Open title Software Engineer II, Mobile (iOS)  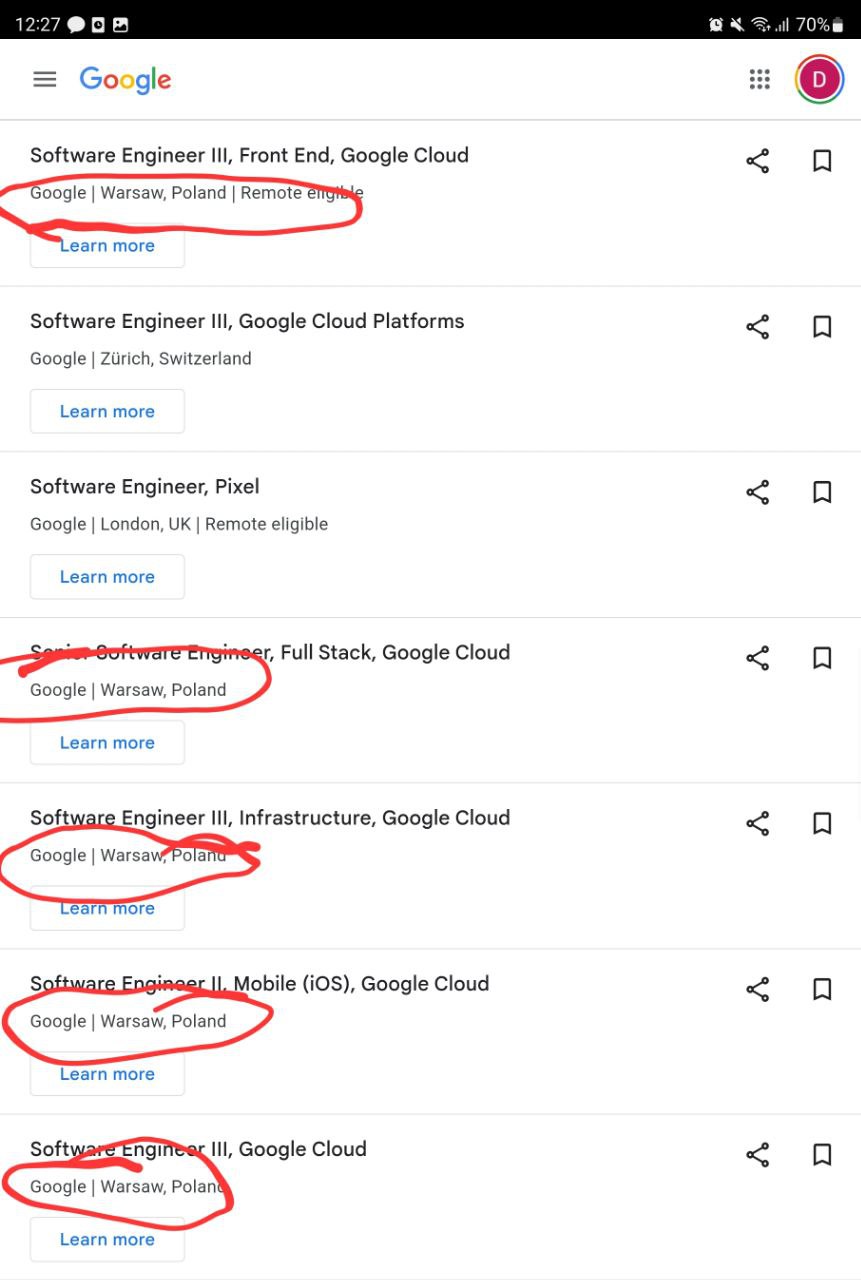pos(260,984)
